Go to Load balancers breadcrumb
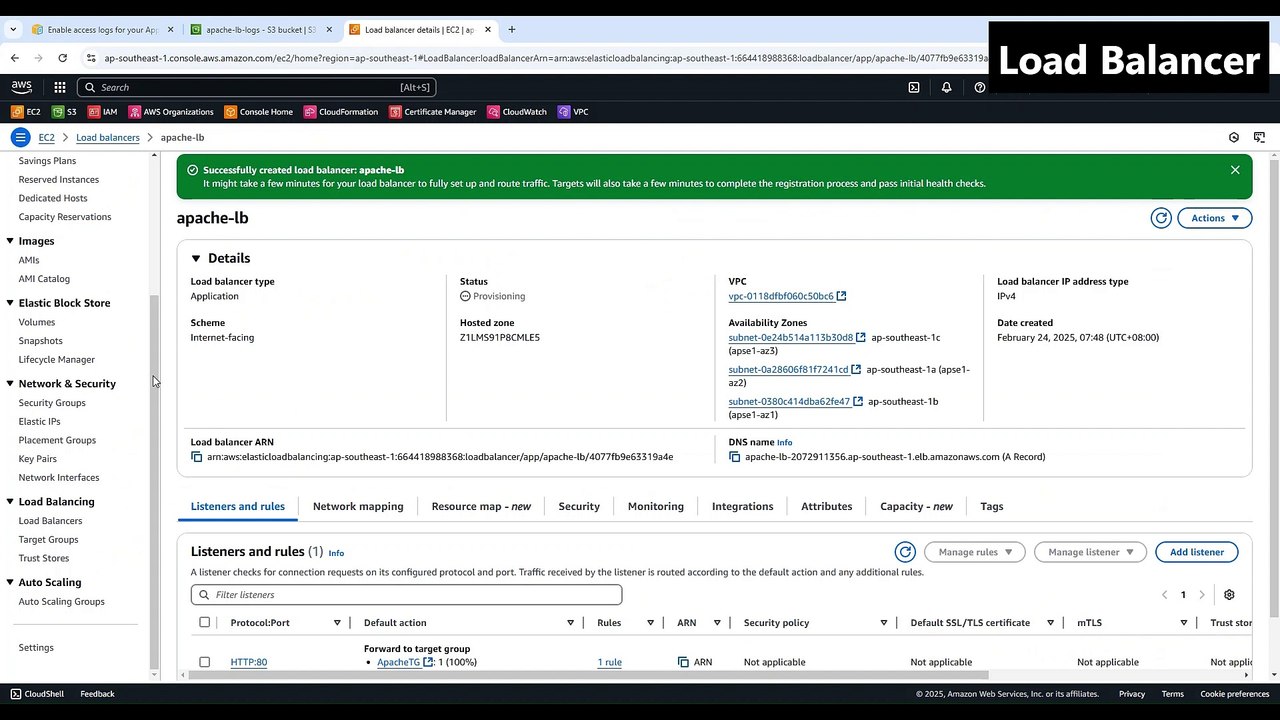 click(108, 137)
